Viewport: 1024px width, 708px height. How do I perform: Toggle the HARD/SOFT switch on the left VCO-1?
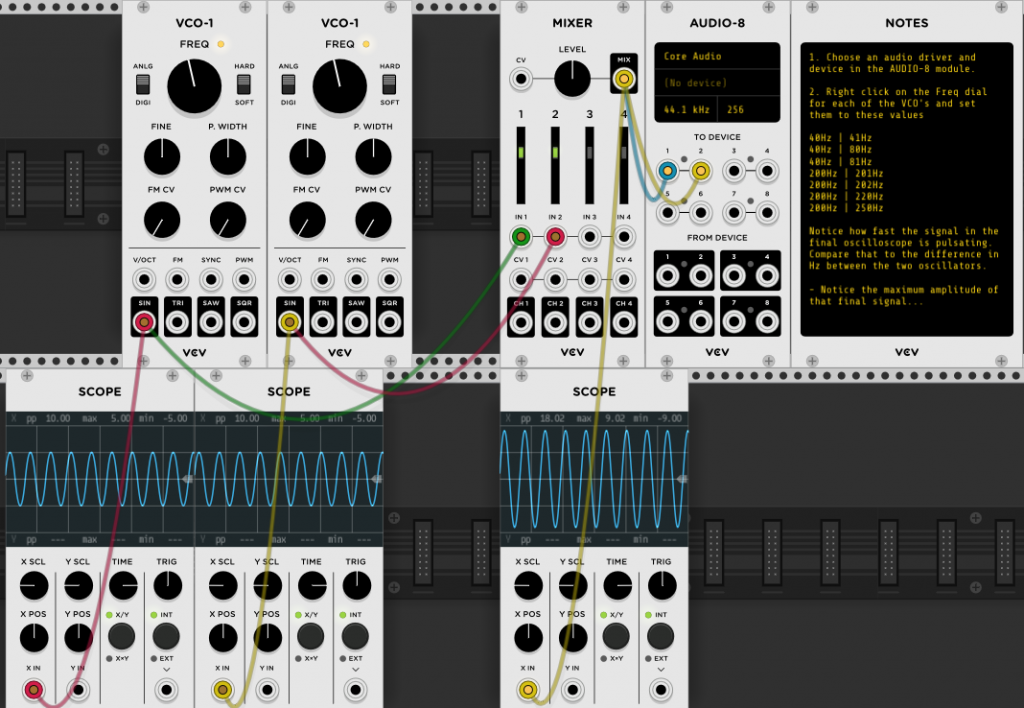[244, 84]
